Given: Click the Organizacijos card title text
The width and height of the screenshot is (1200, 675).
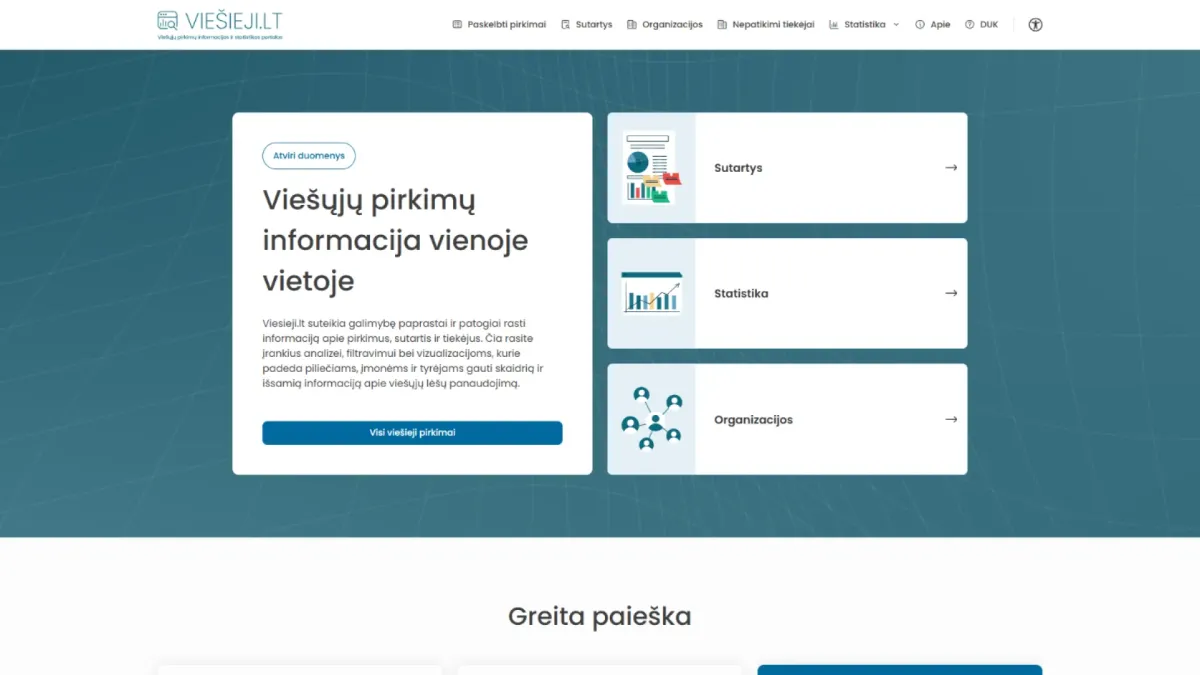Looking at the screenshot, I should click(753, 420).
